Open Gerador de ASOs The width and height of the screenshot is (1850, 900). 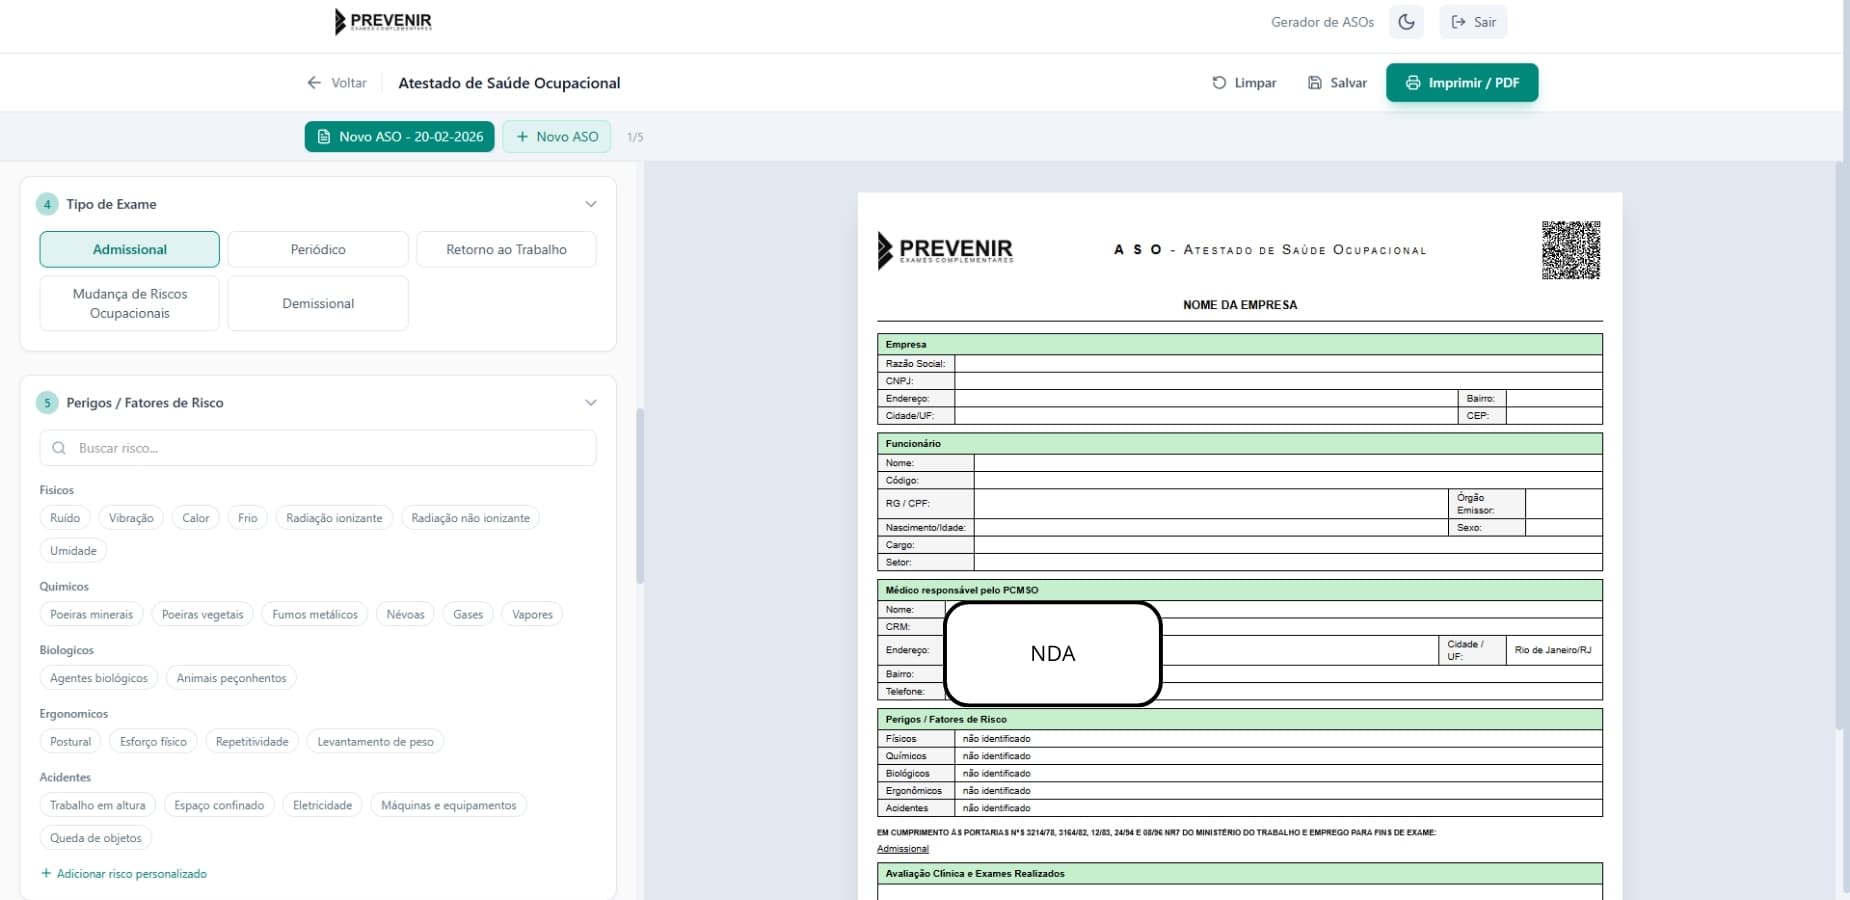point(1322,21)
